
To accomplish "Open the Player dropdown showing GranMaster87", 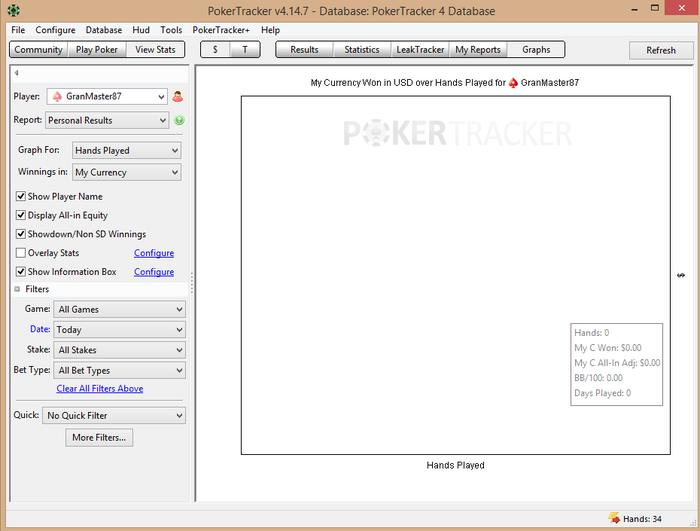I will pyautogui.click(x=107, y=96).
